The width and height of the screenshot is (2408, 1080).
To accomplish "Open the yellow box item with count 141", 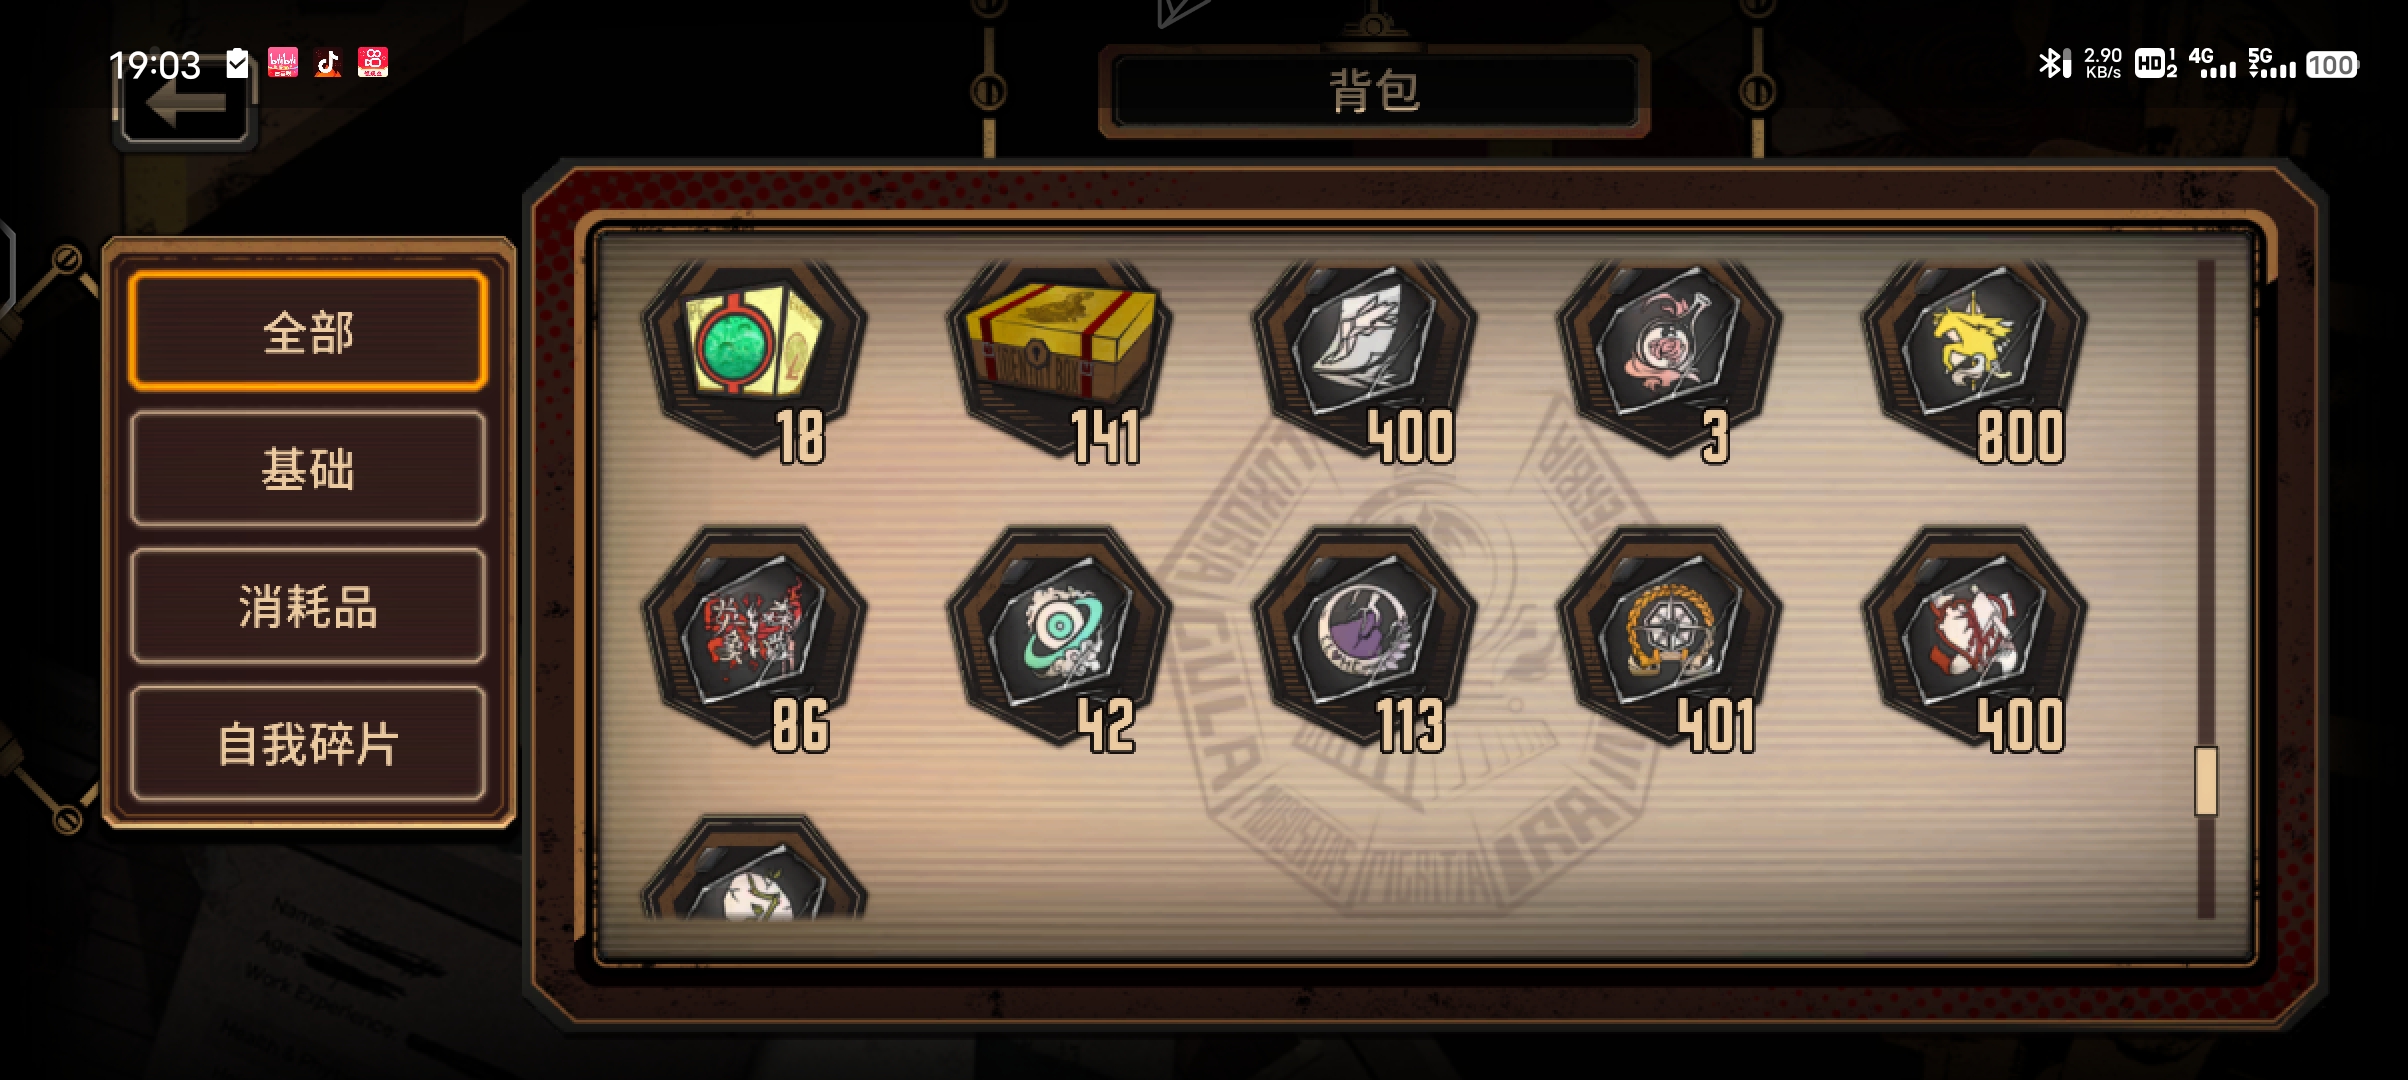I will pyautogui.click(x=1060, y=360).
